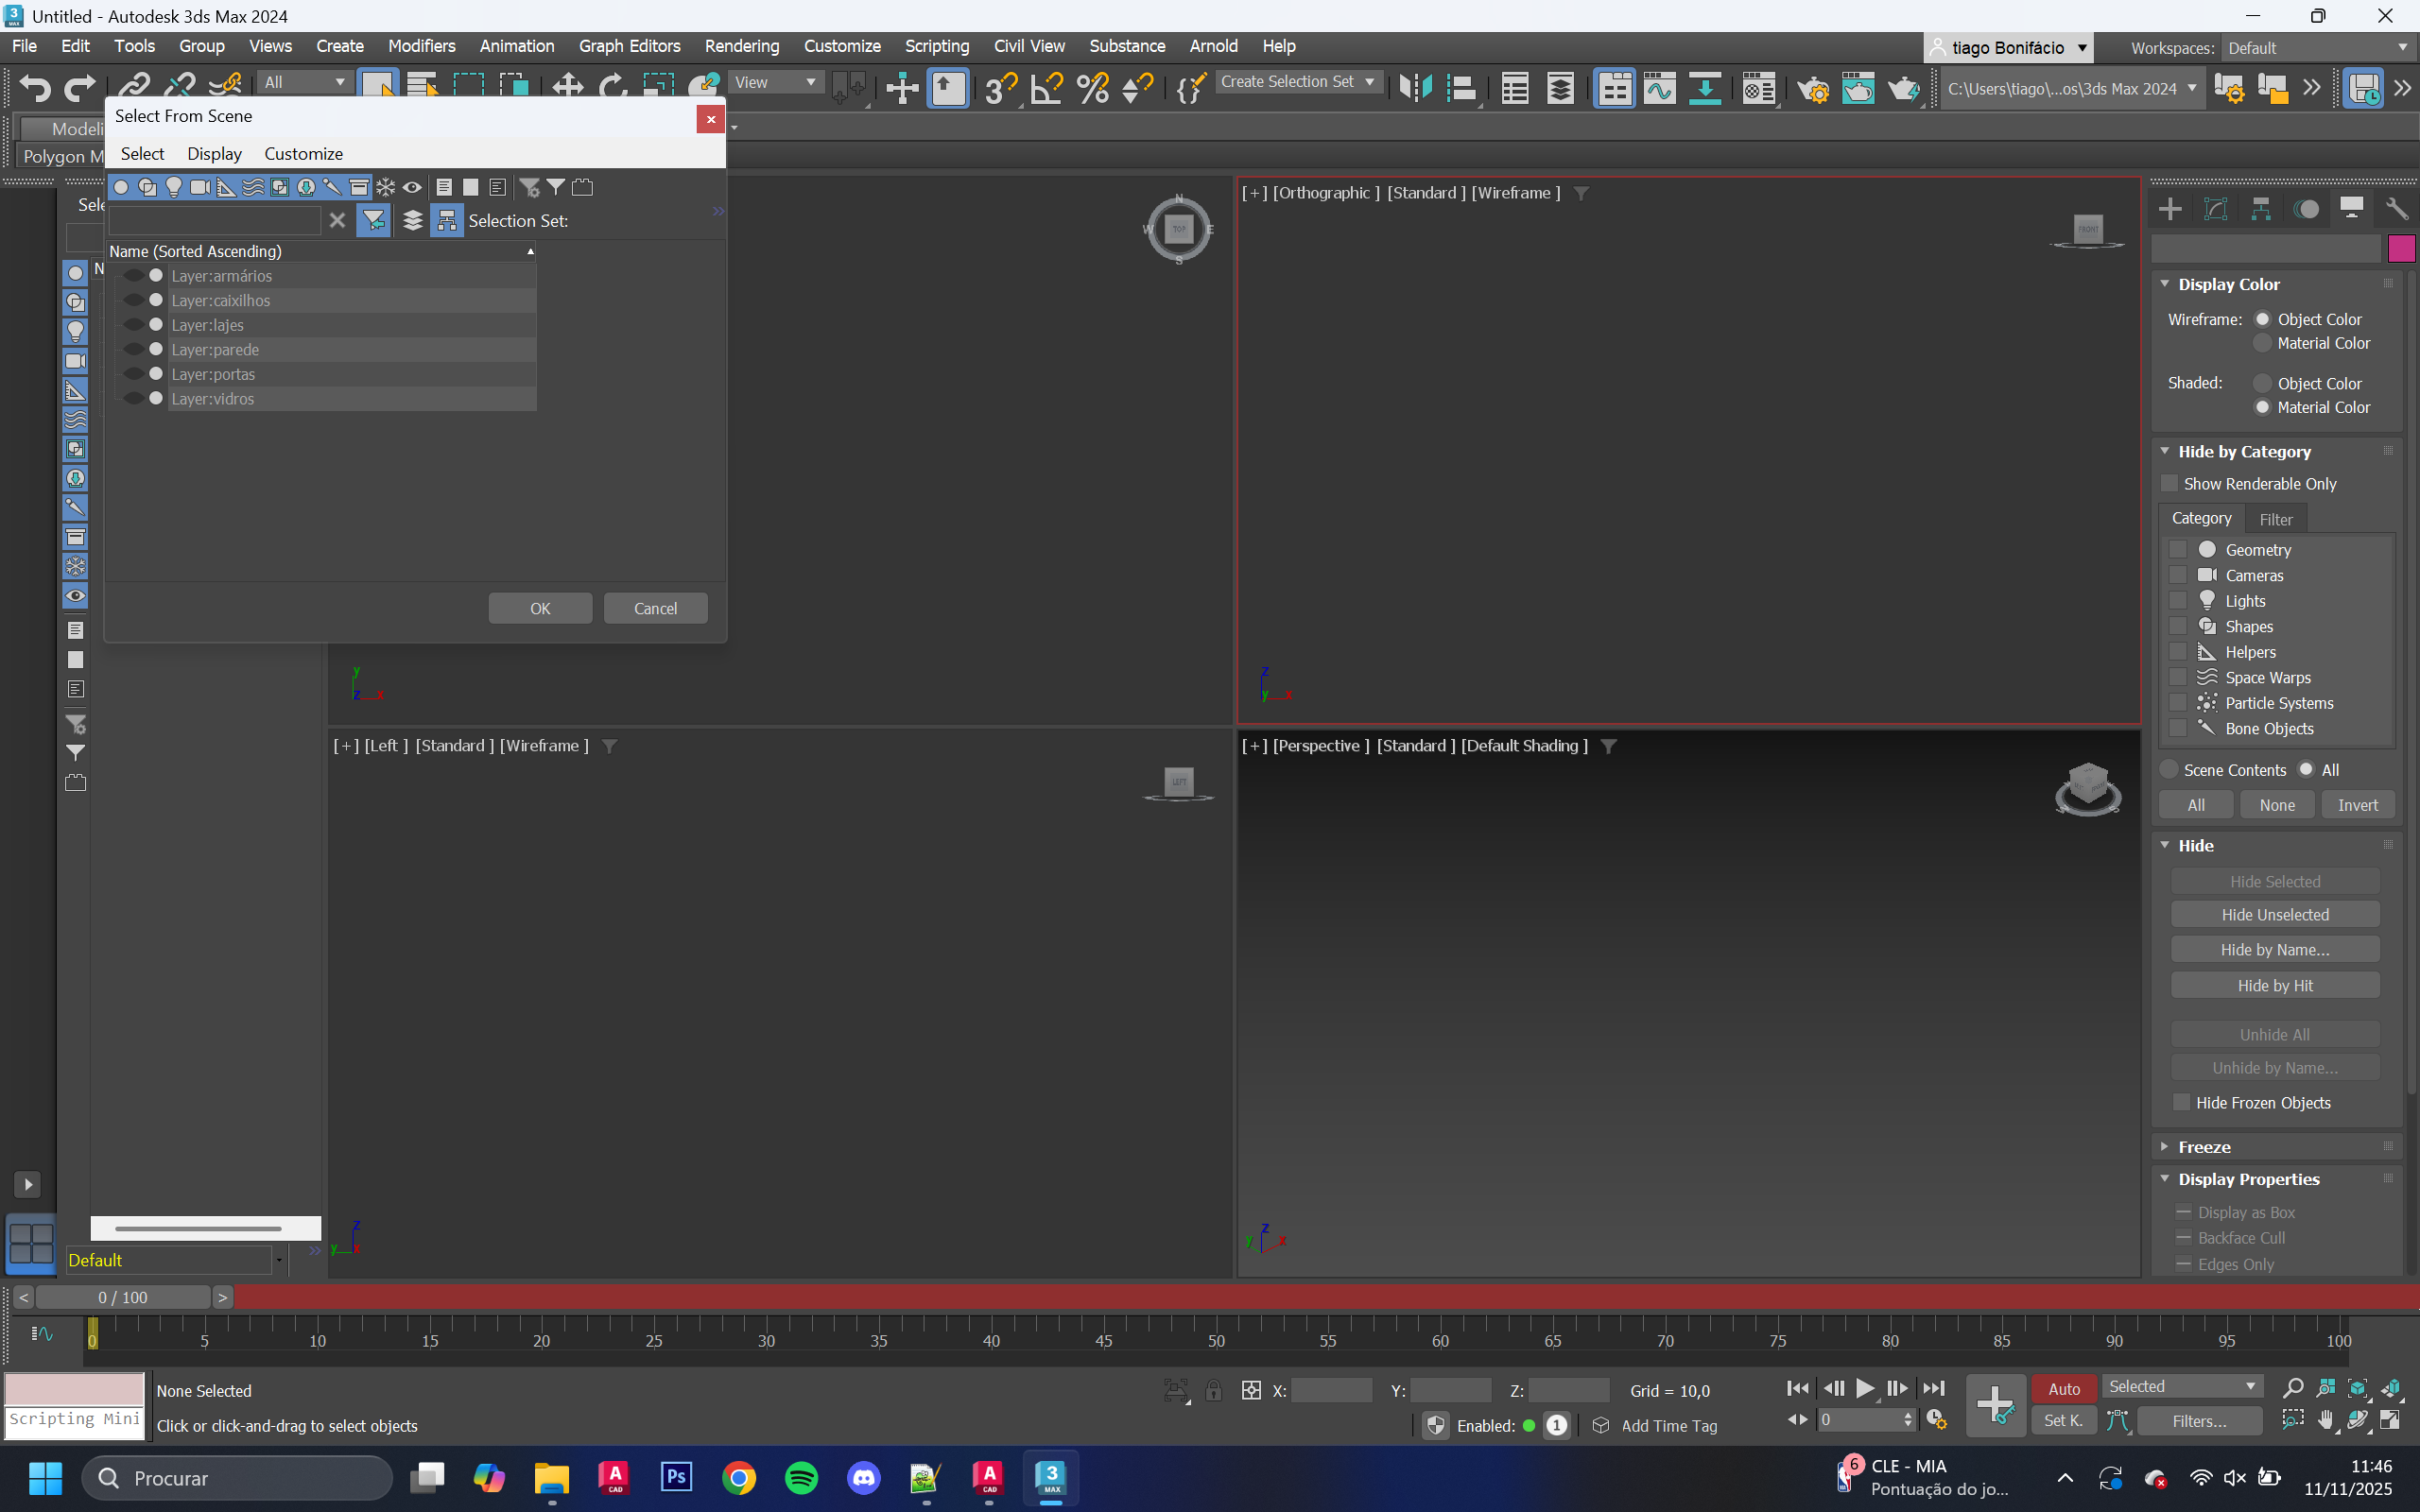2420x1512 pixels.
Task: Click the Cancel button in dialog
Action: pos(655,609)
